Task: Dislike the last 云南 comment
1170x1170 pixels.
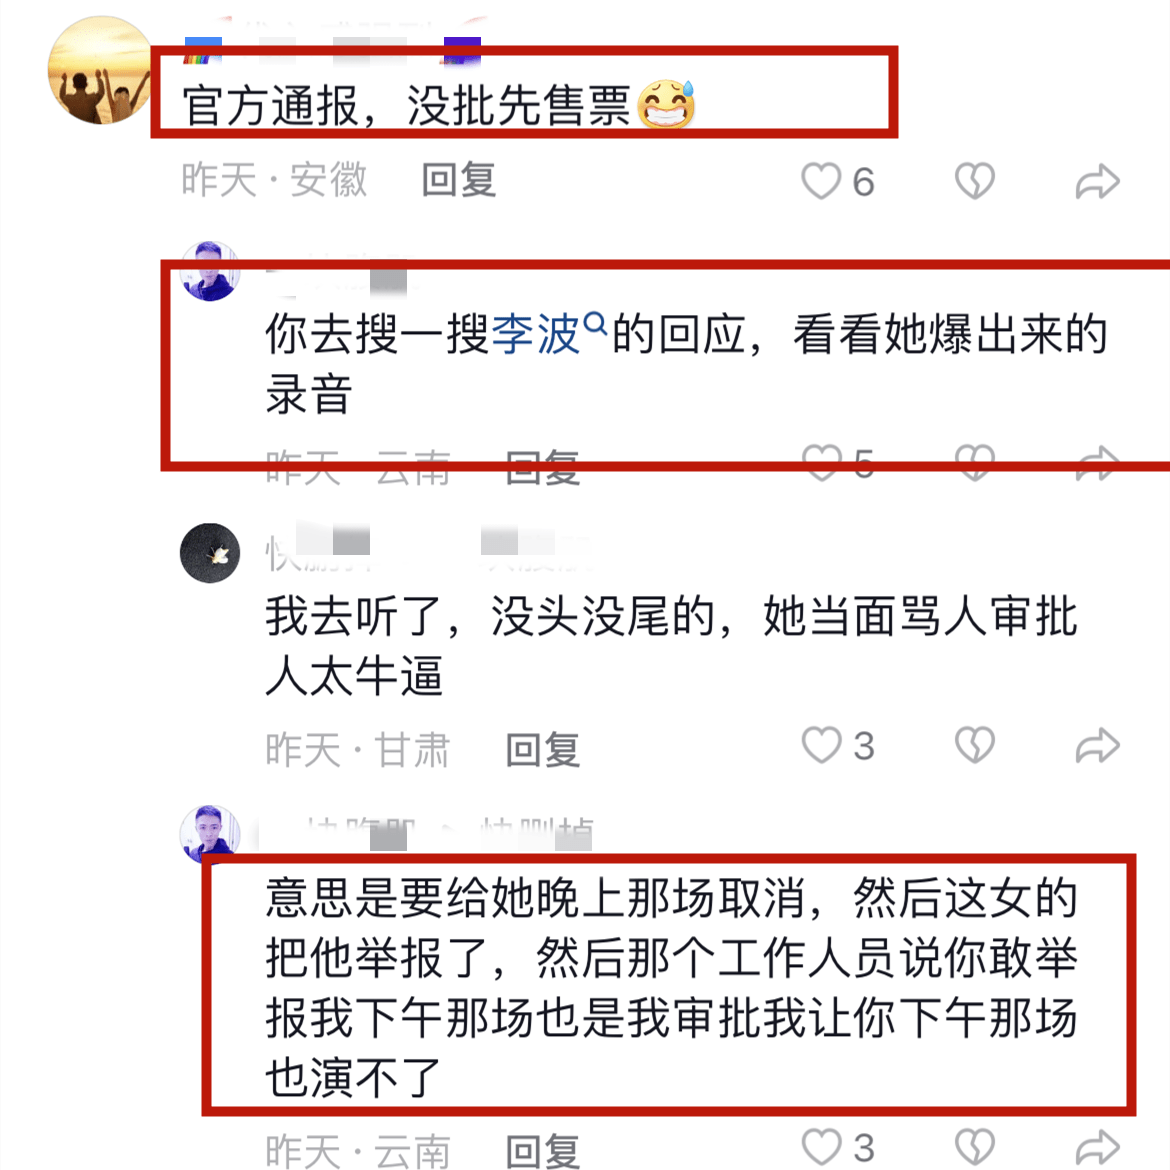Action: 975,1147
